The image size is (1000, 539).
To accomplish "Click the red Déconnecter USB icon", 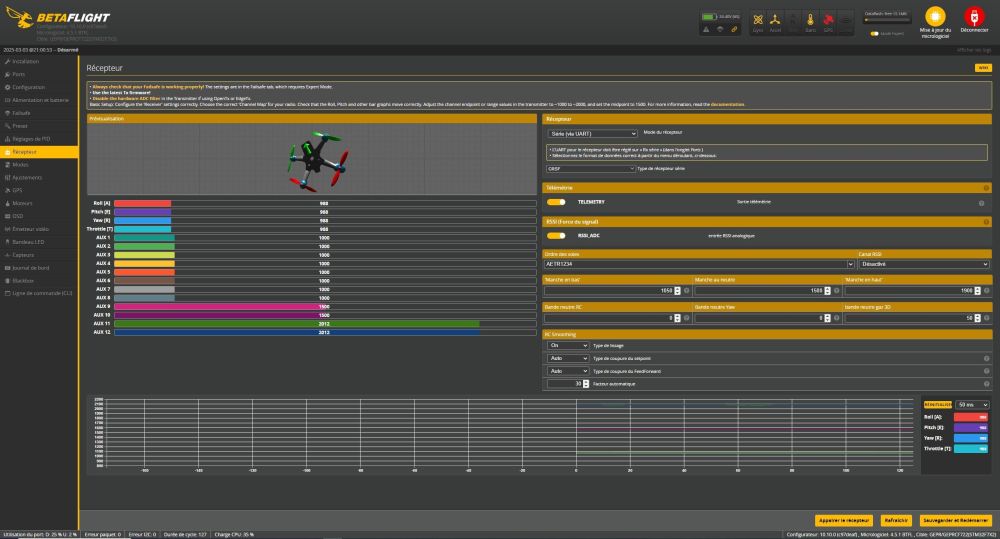I will pyautogui.click(x=973, y=18).
